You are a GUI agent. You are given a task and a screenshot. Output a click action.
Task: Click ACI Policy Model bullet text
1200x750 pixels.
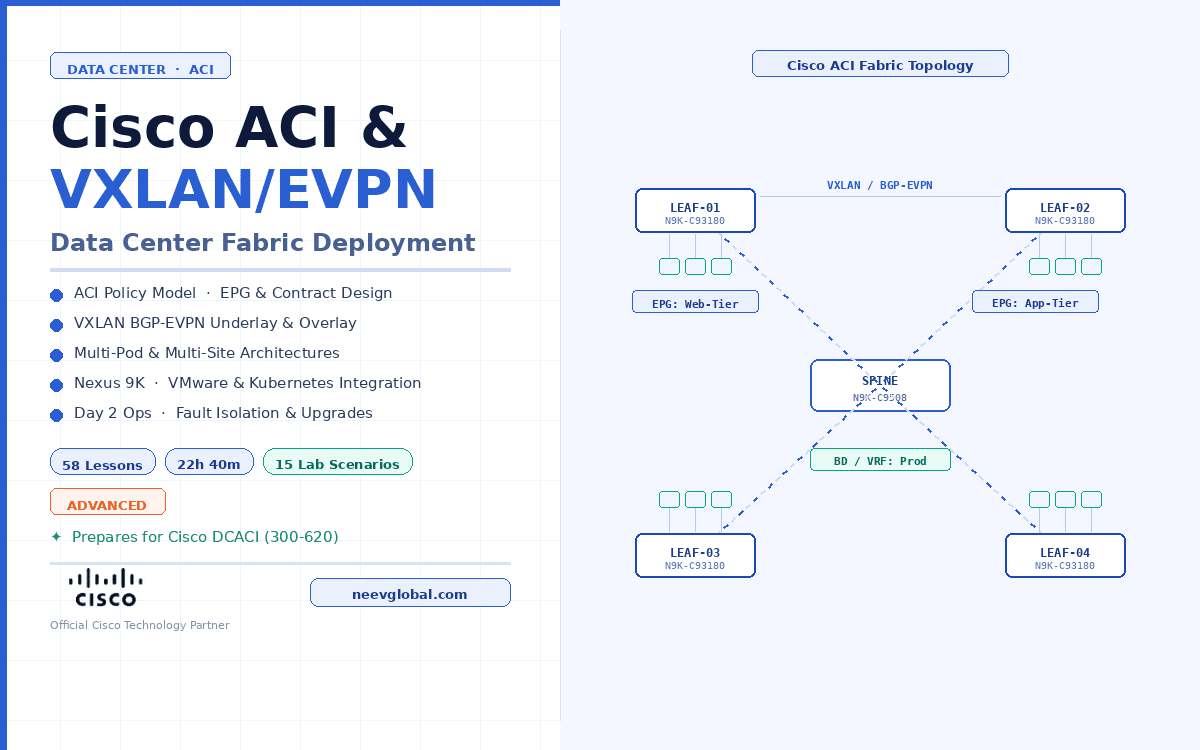coord(233,293)
